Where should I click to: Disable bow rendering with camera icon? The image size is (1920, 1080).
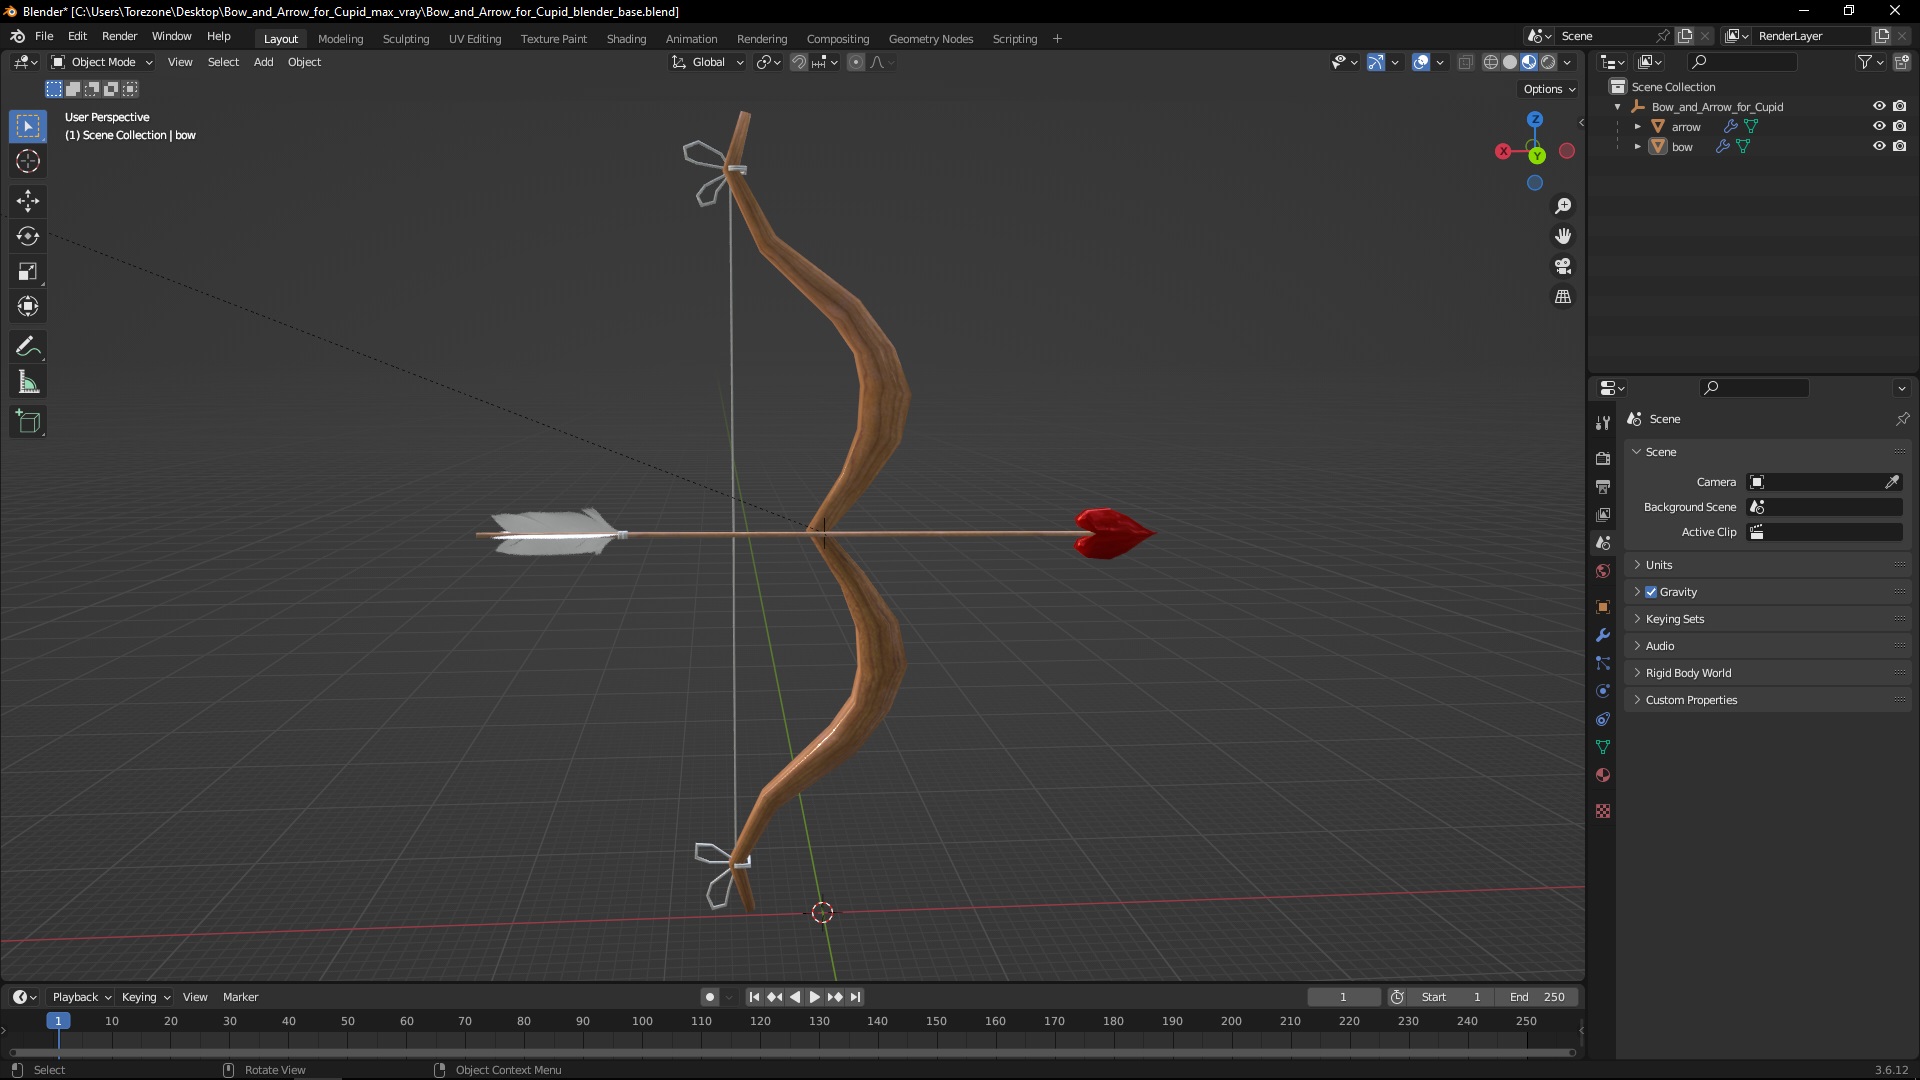[1900, 146]
